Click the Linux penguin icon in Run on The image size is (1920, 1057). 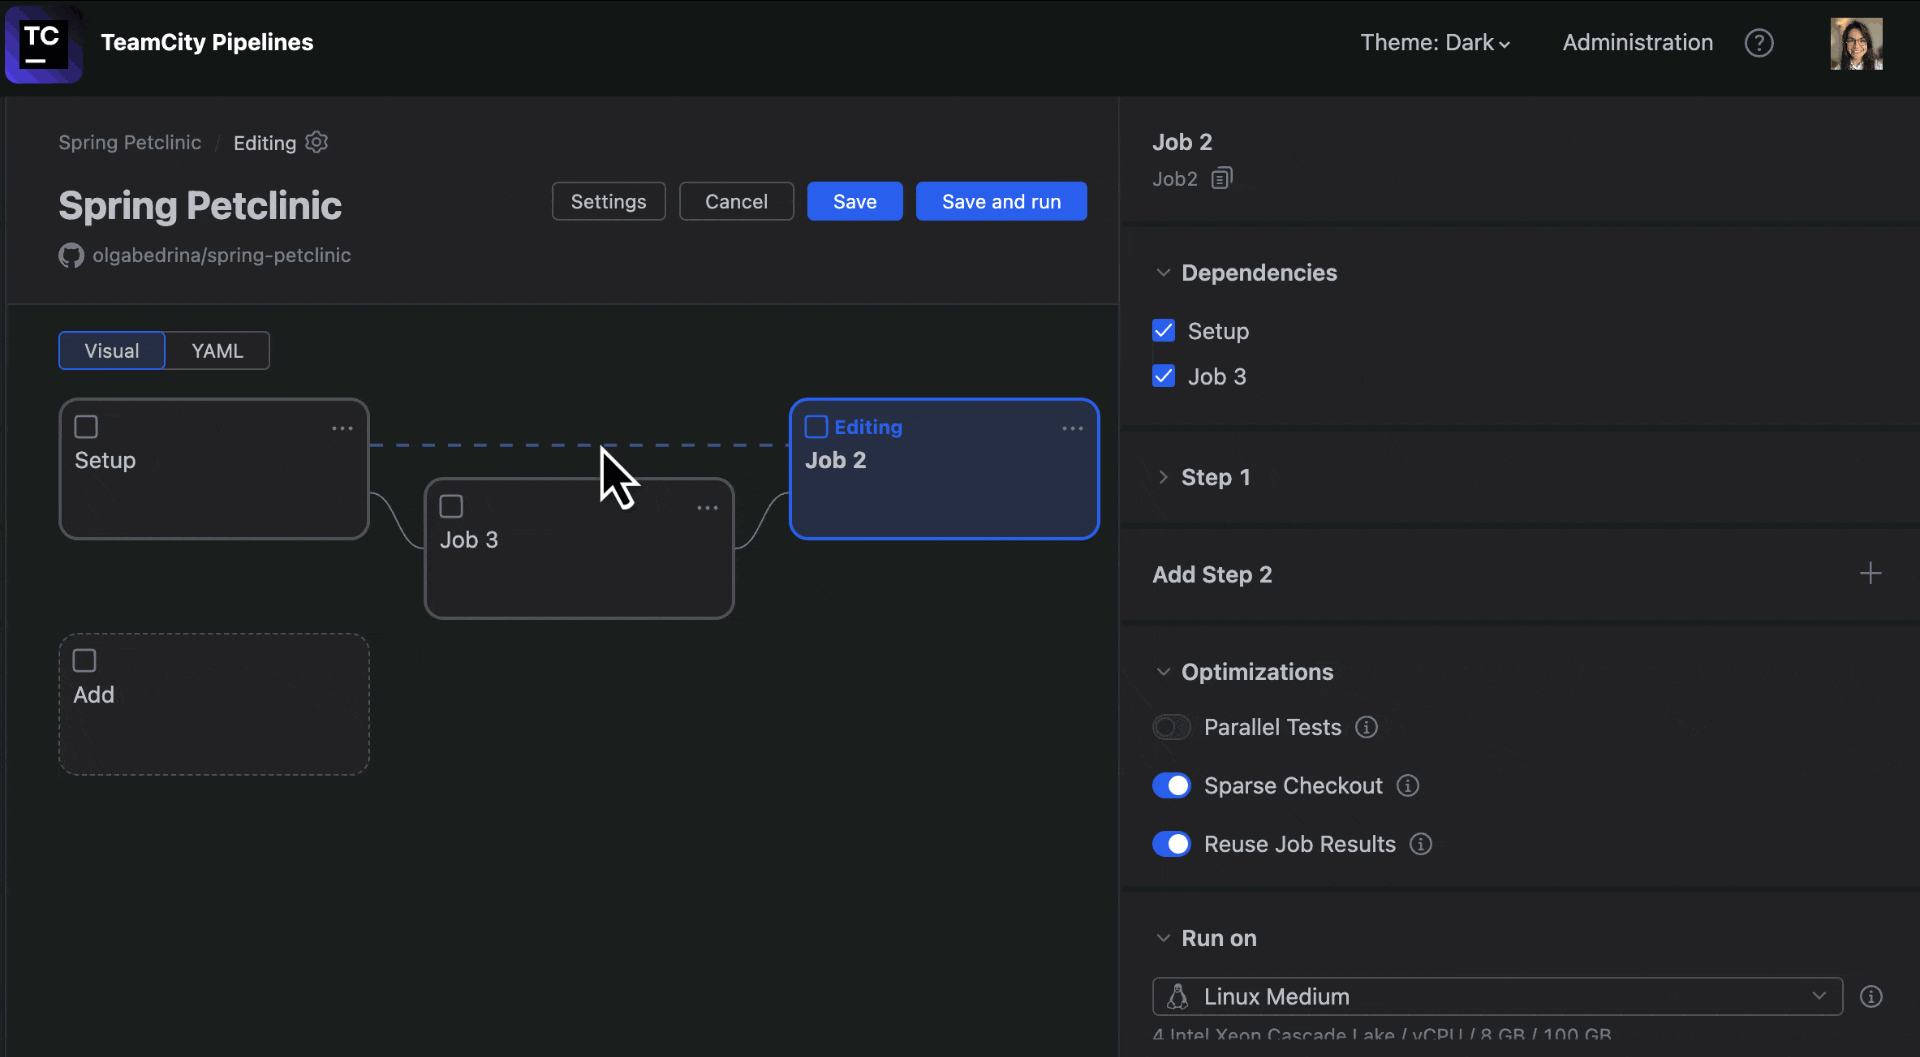(1178, 997)
